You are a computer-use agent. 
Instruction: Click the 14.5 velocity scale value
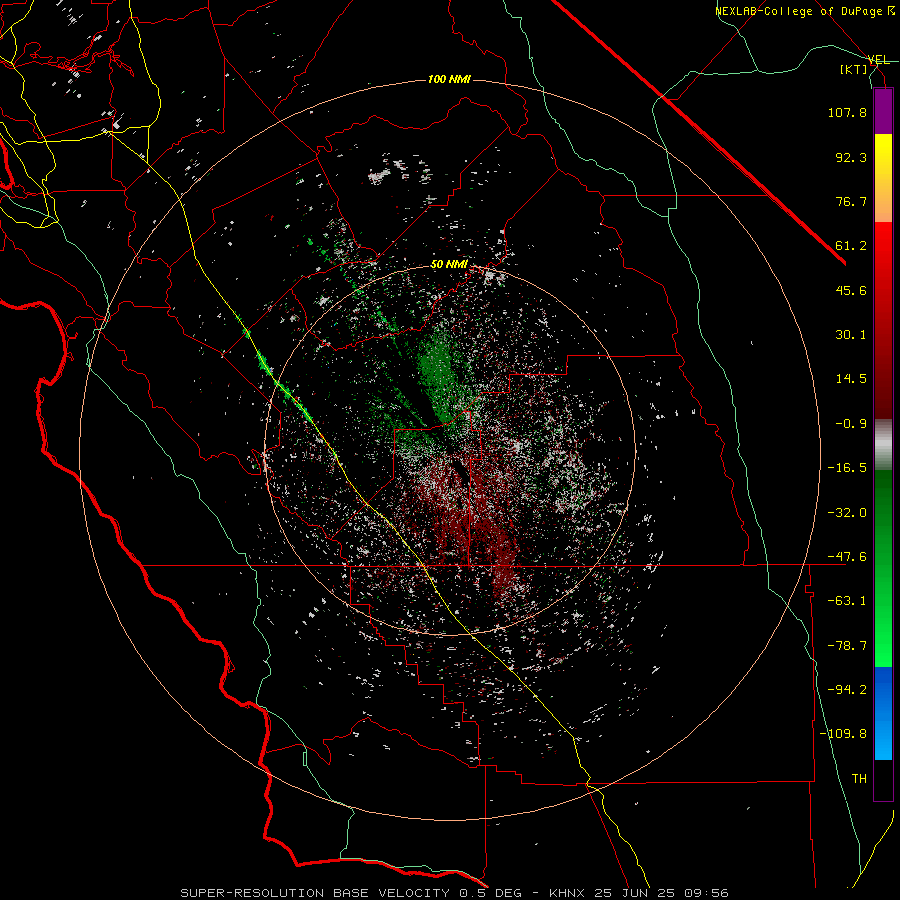(x=851, y=379)
